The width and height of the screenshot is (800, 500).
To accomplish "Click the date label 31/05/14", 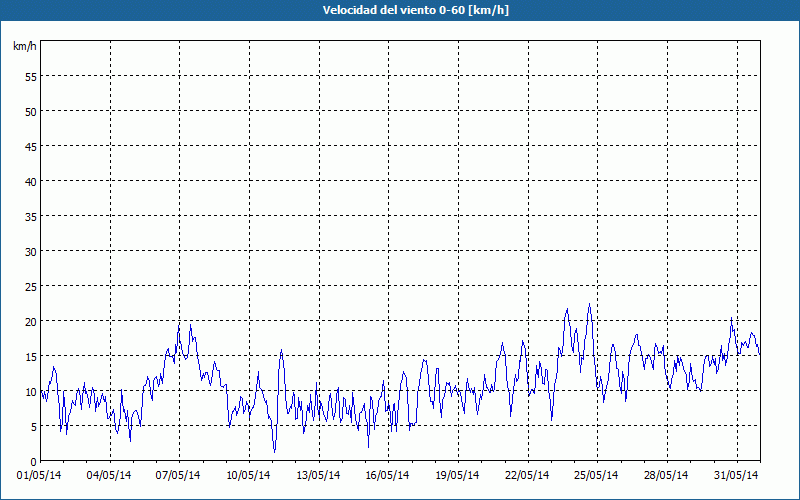I will coord(736,475).
